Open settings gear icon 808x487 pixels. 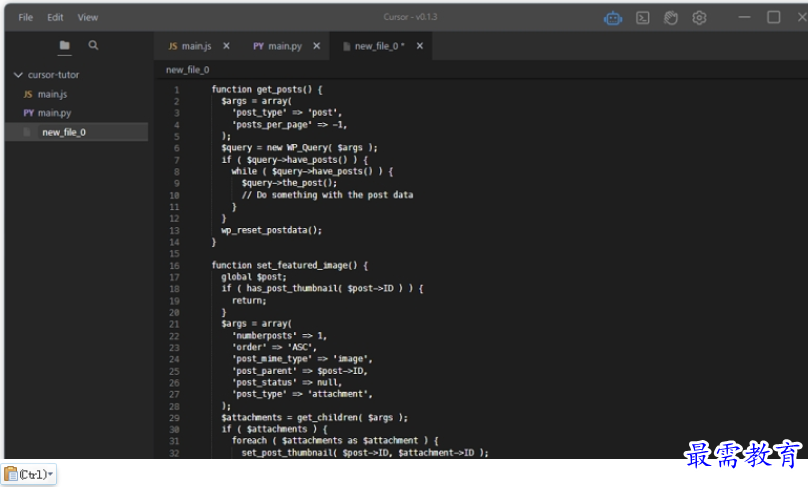pos(699,18)
